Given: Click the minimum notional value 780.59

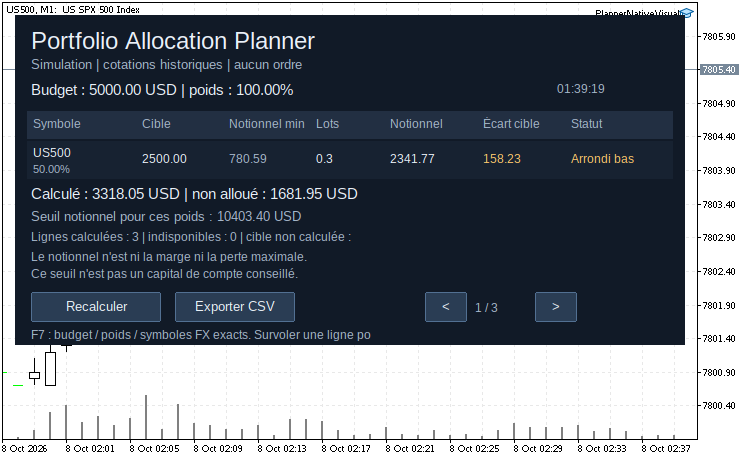Looking at the screenshot, I should (x=247, y=159).
